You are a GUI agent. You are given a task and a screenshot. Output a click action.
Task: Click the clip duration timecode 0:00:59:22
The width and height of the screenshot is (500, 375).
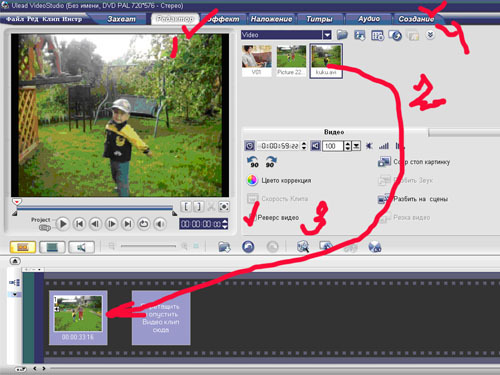click(279, 146)
